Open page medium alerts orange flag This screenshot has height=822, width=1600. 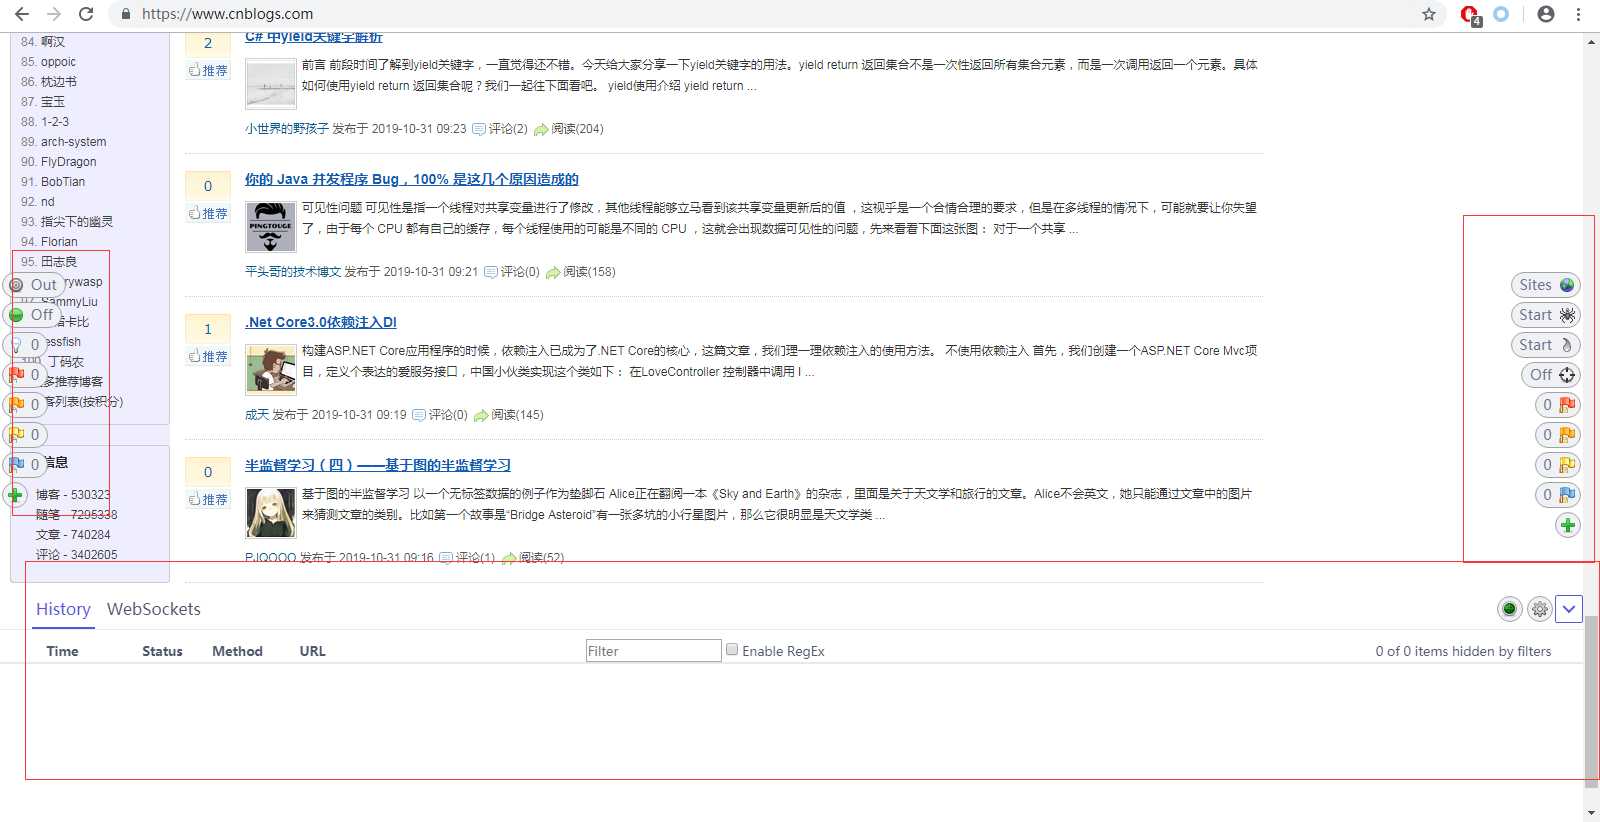[25, 405]
